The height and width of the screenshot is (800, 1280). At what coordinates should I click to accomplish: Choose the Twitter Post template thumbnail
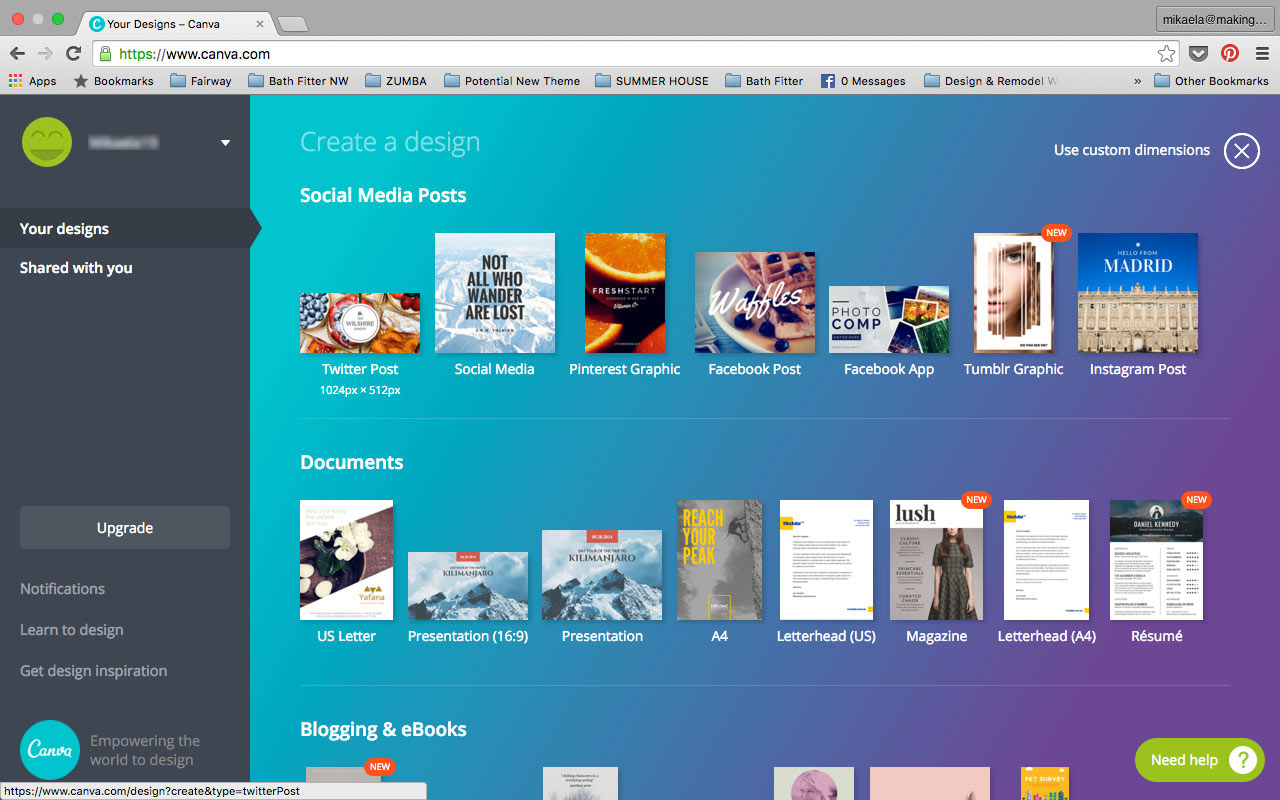pyautogui.click(x=360, y=323)
